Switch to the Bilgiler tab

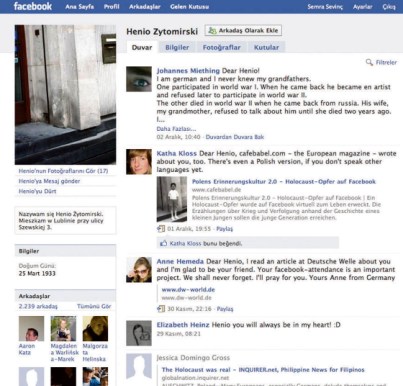[x=177, y=47]
